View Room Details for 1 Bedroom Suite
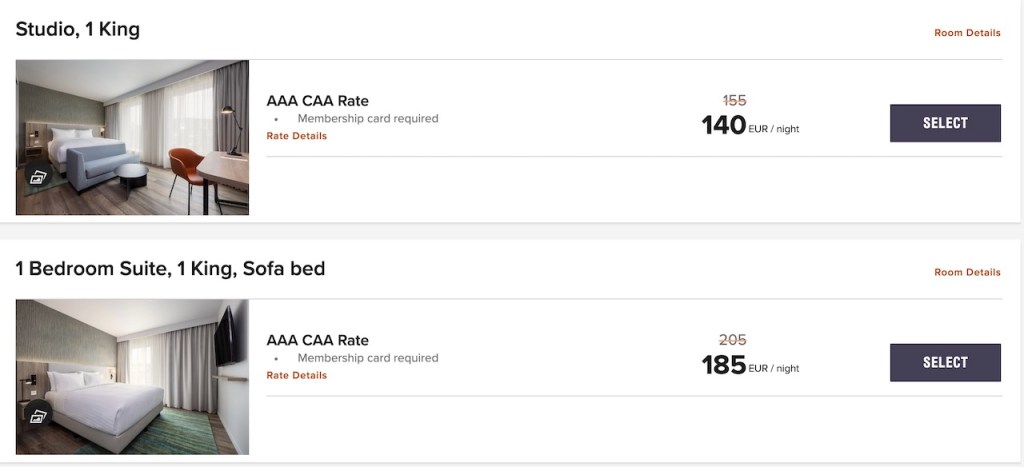The height and width of the screenshot is (467, 1024). click(967, 272)
